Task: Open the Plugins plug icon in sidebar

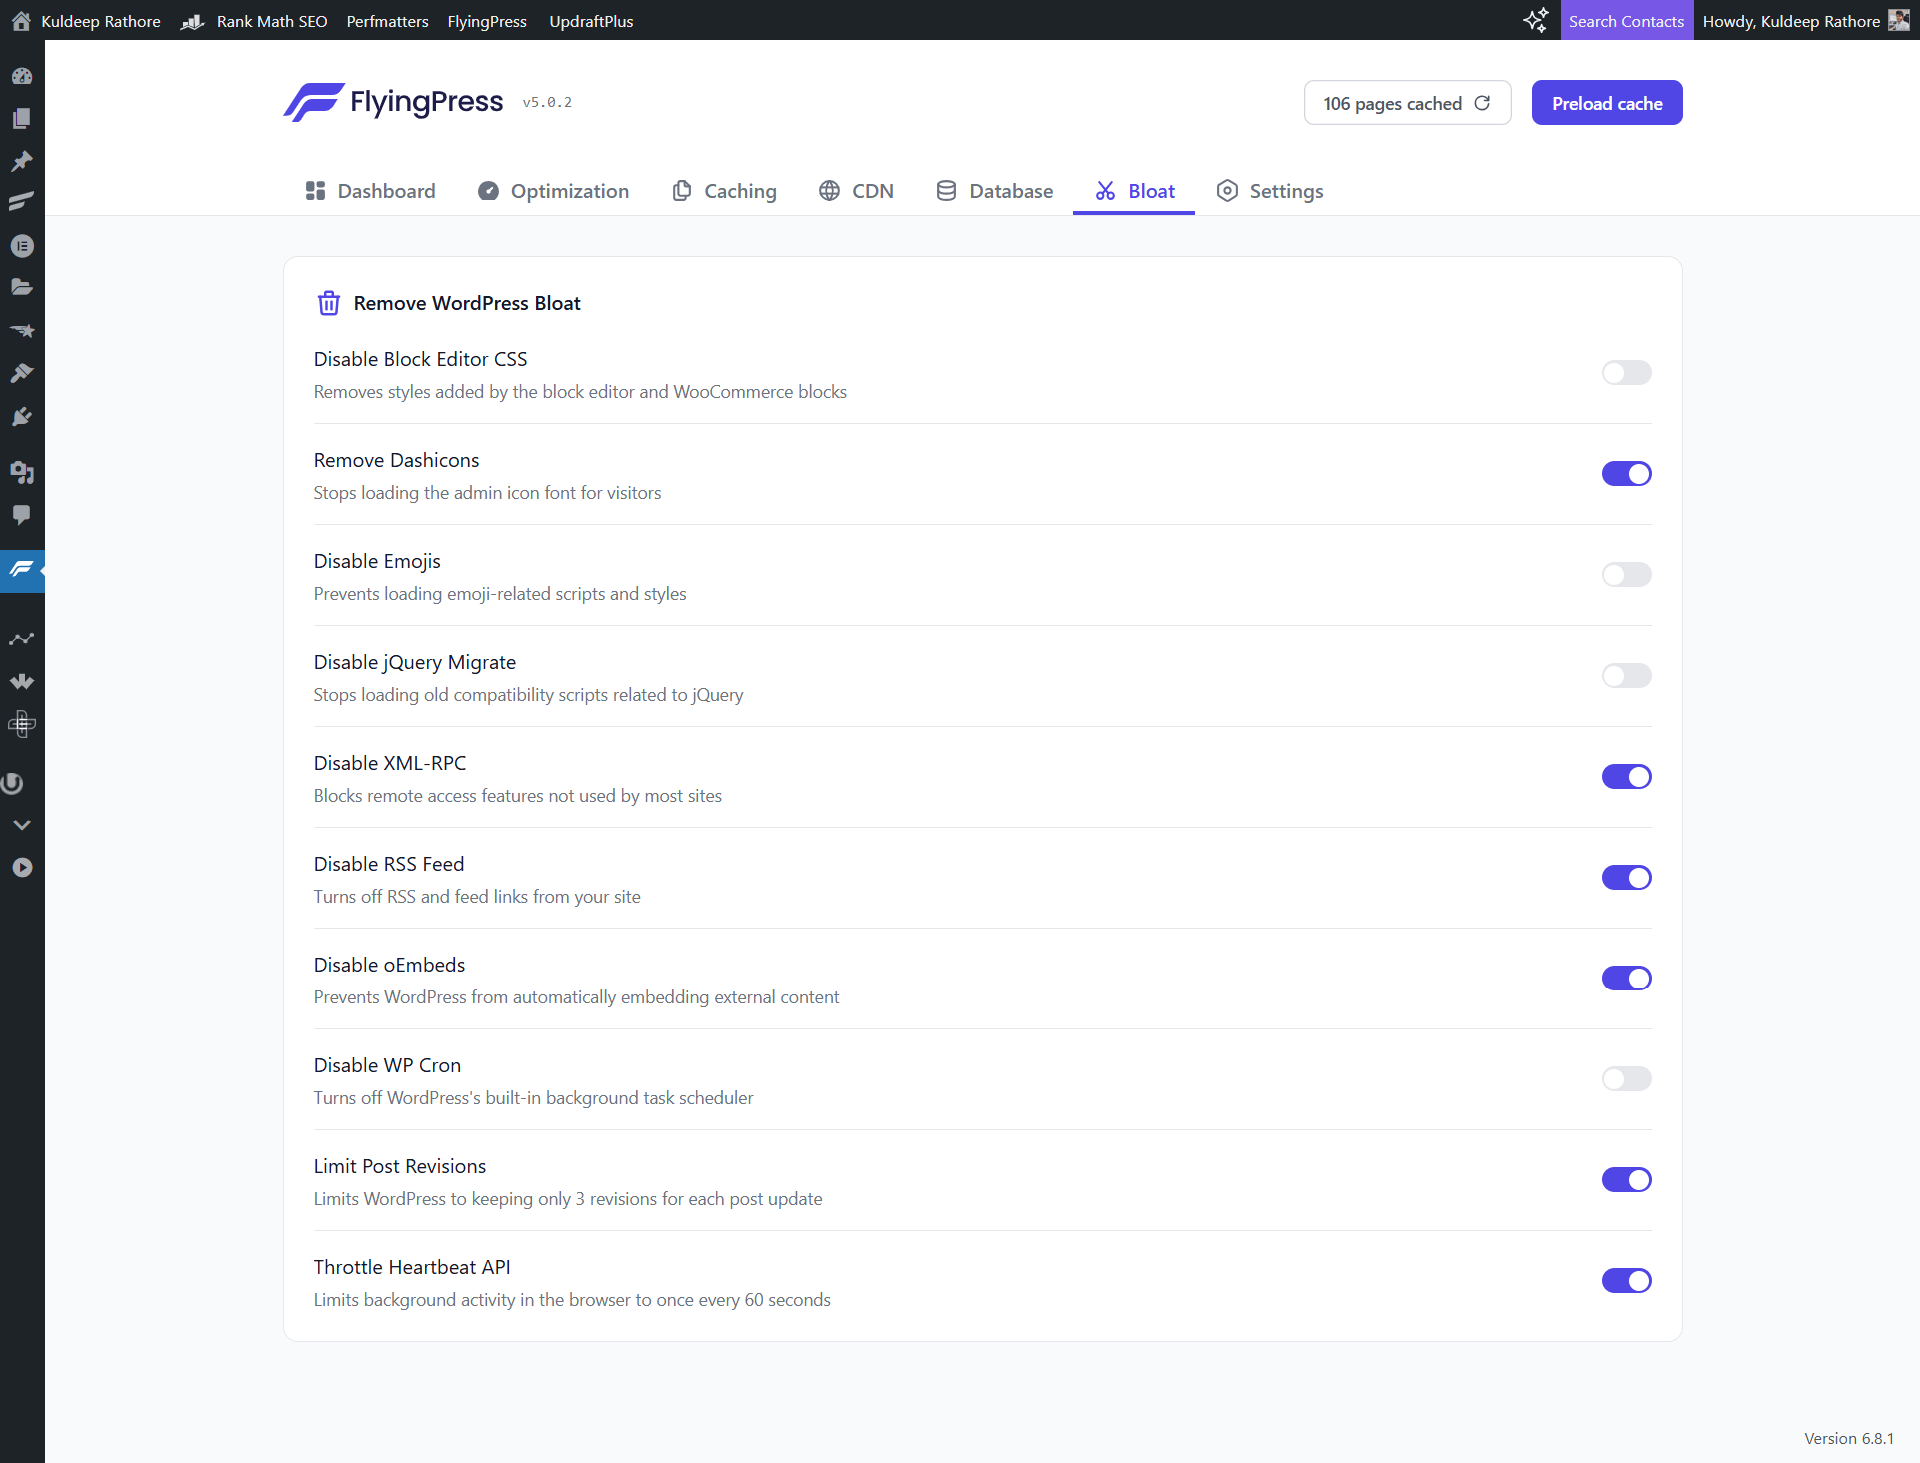Action: point(22,416)
